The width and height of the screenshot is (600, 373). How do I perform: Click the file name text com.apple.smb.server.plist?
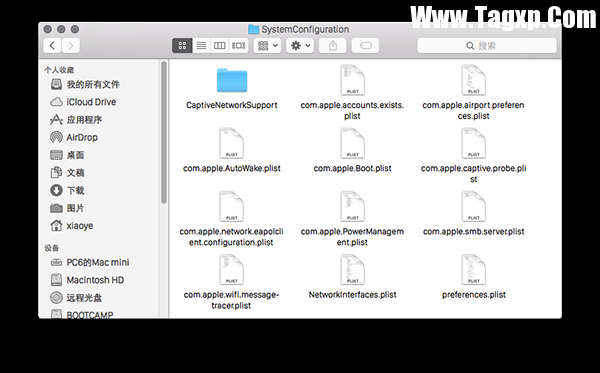coord(473,231)
